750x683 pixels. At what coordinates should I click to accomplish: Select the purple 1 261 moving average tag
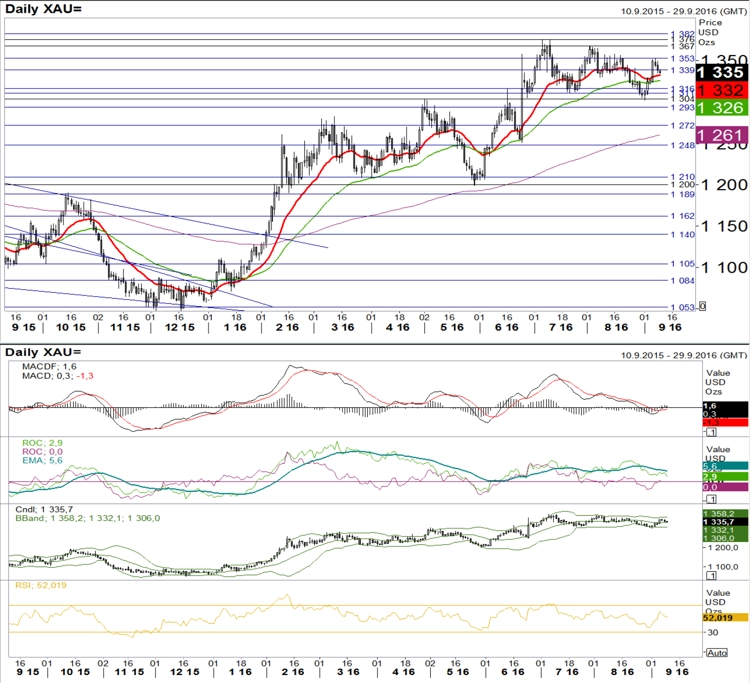tap(721, 135)
